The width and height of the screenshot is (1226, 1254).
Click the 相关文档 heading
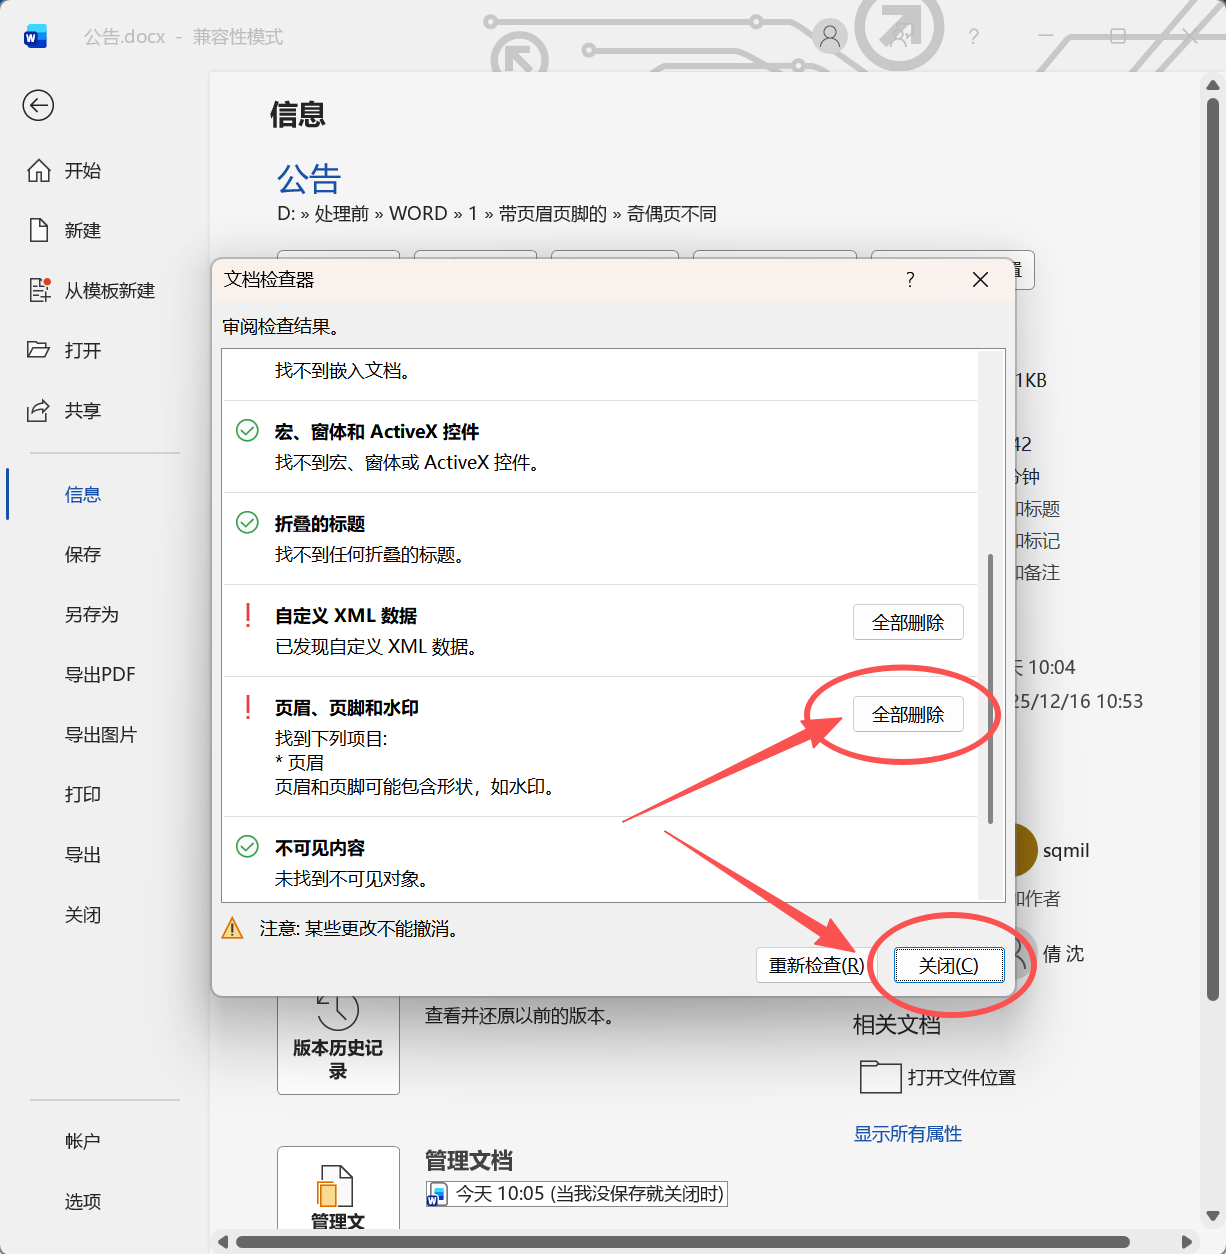click(897, 1024)
